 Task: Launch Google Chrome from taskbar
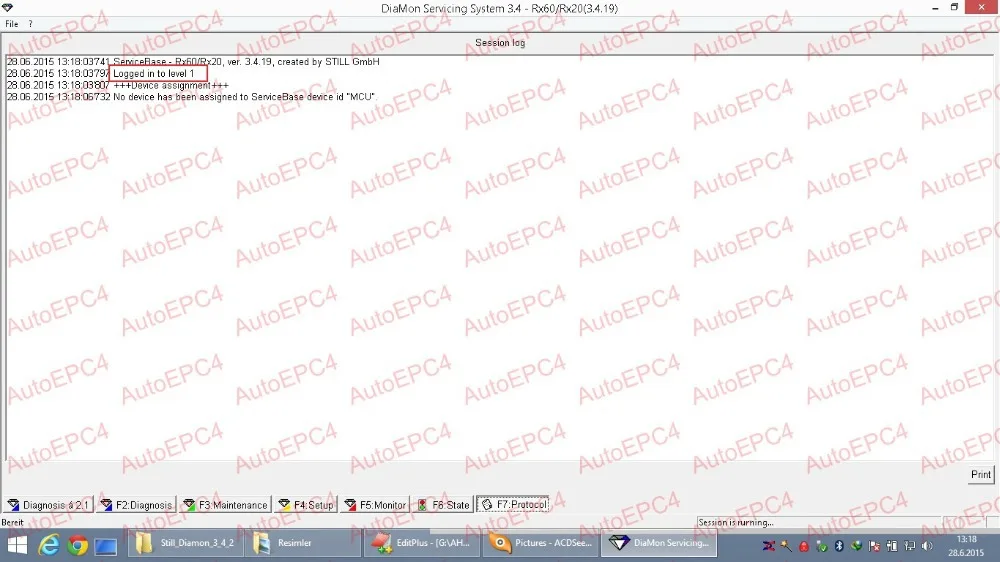tap(77, 545)
